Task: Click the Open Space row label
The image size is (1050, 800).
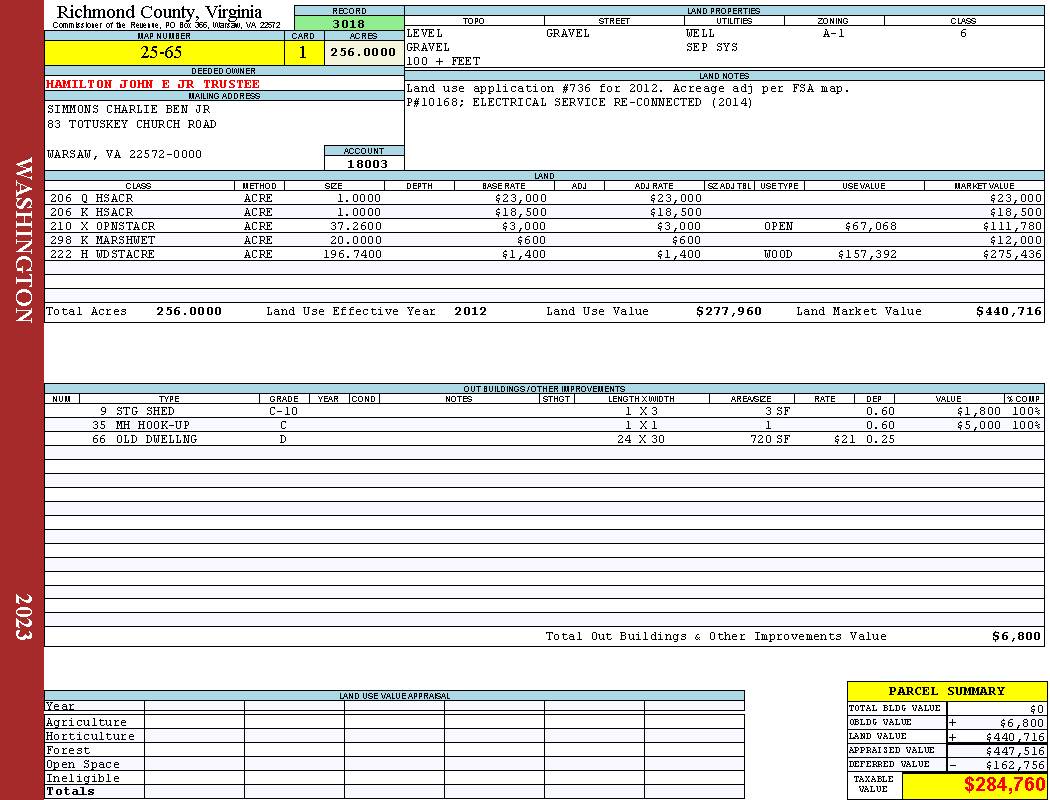Action: pos(82,765)
